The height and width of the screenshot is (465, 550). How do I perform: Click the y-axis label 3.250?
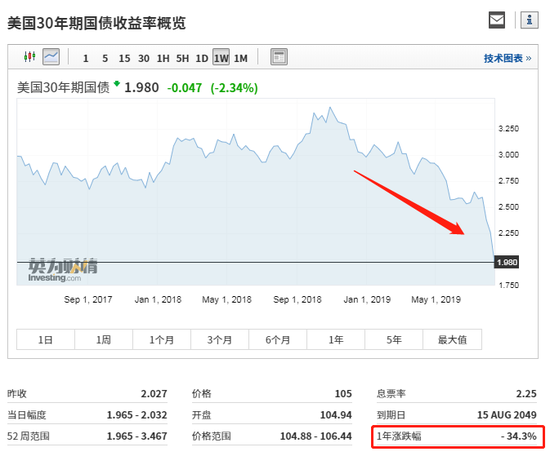pos(508,129)
